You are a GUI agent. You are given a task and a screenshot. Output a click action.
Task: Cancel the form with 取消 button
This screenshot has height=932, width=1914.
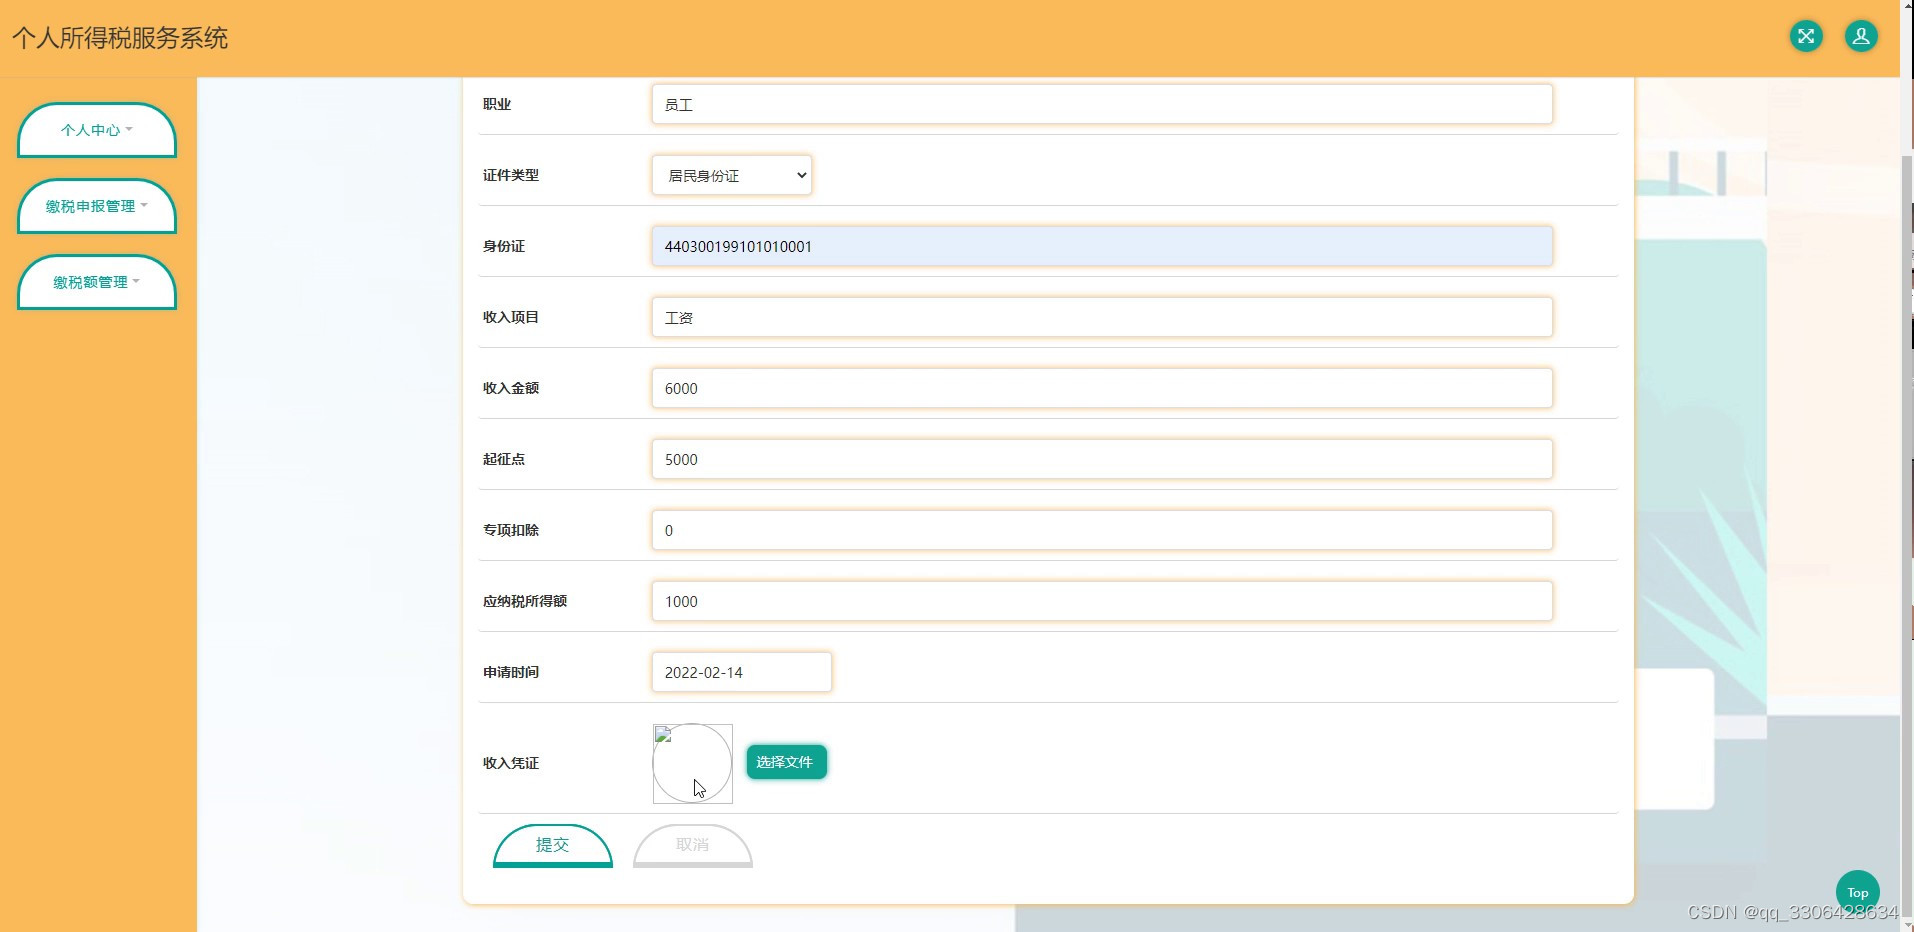point(693,846)
